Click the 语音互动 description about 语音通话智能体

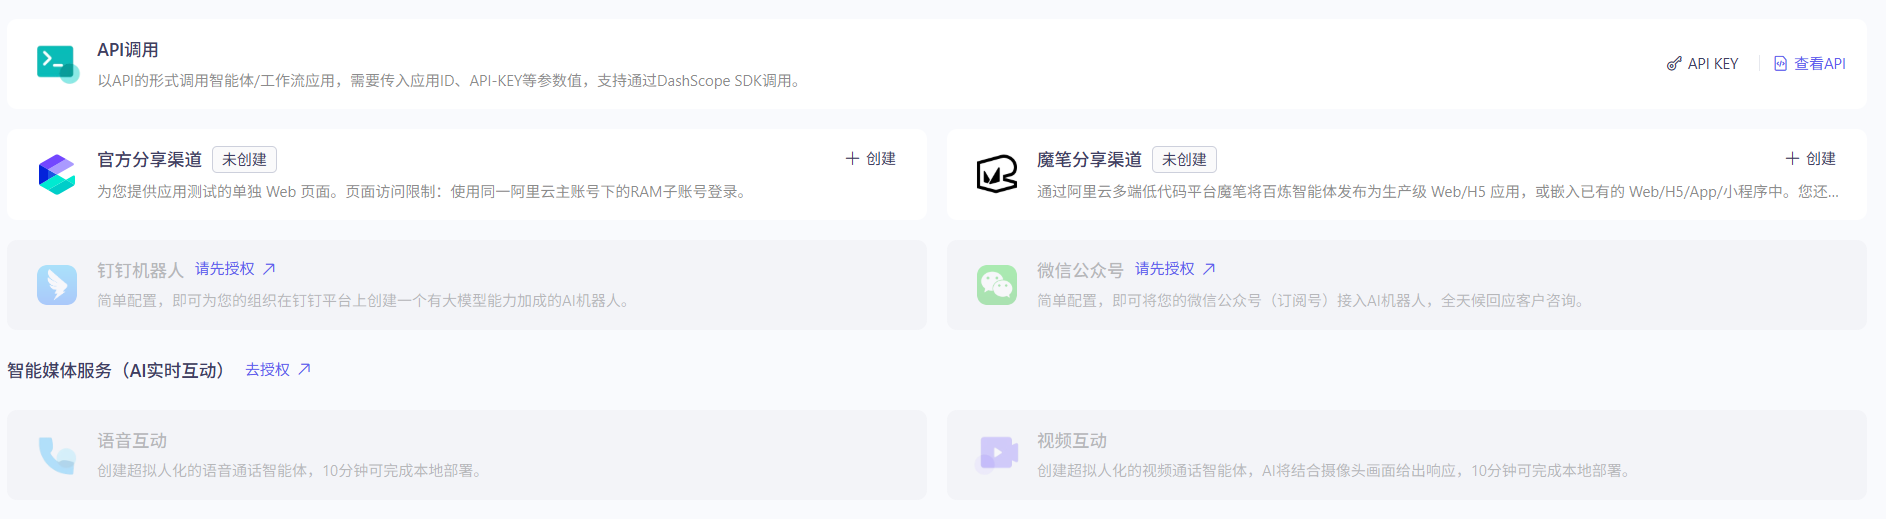[292, 470]
